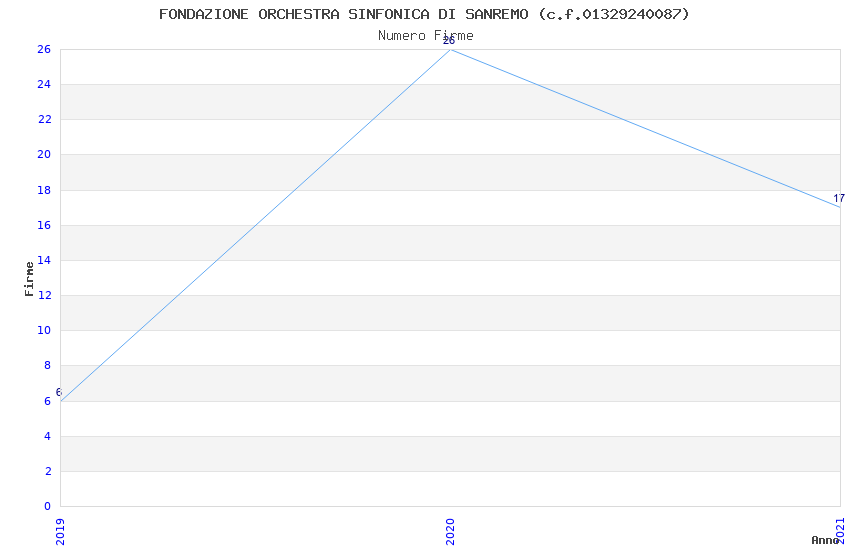This screenshot has width=850, height=550.
Task: Click the Anno axis title
Action: click(x=825, y=540)
